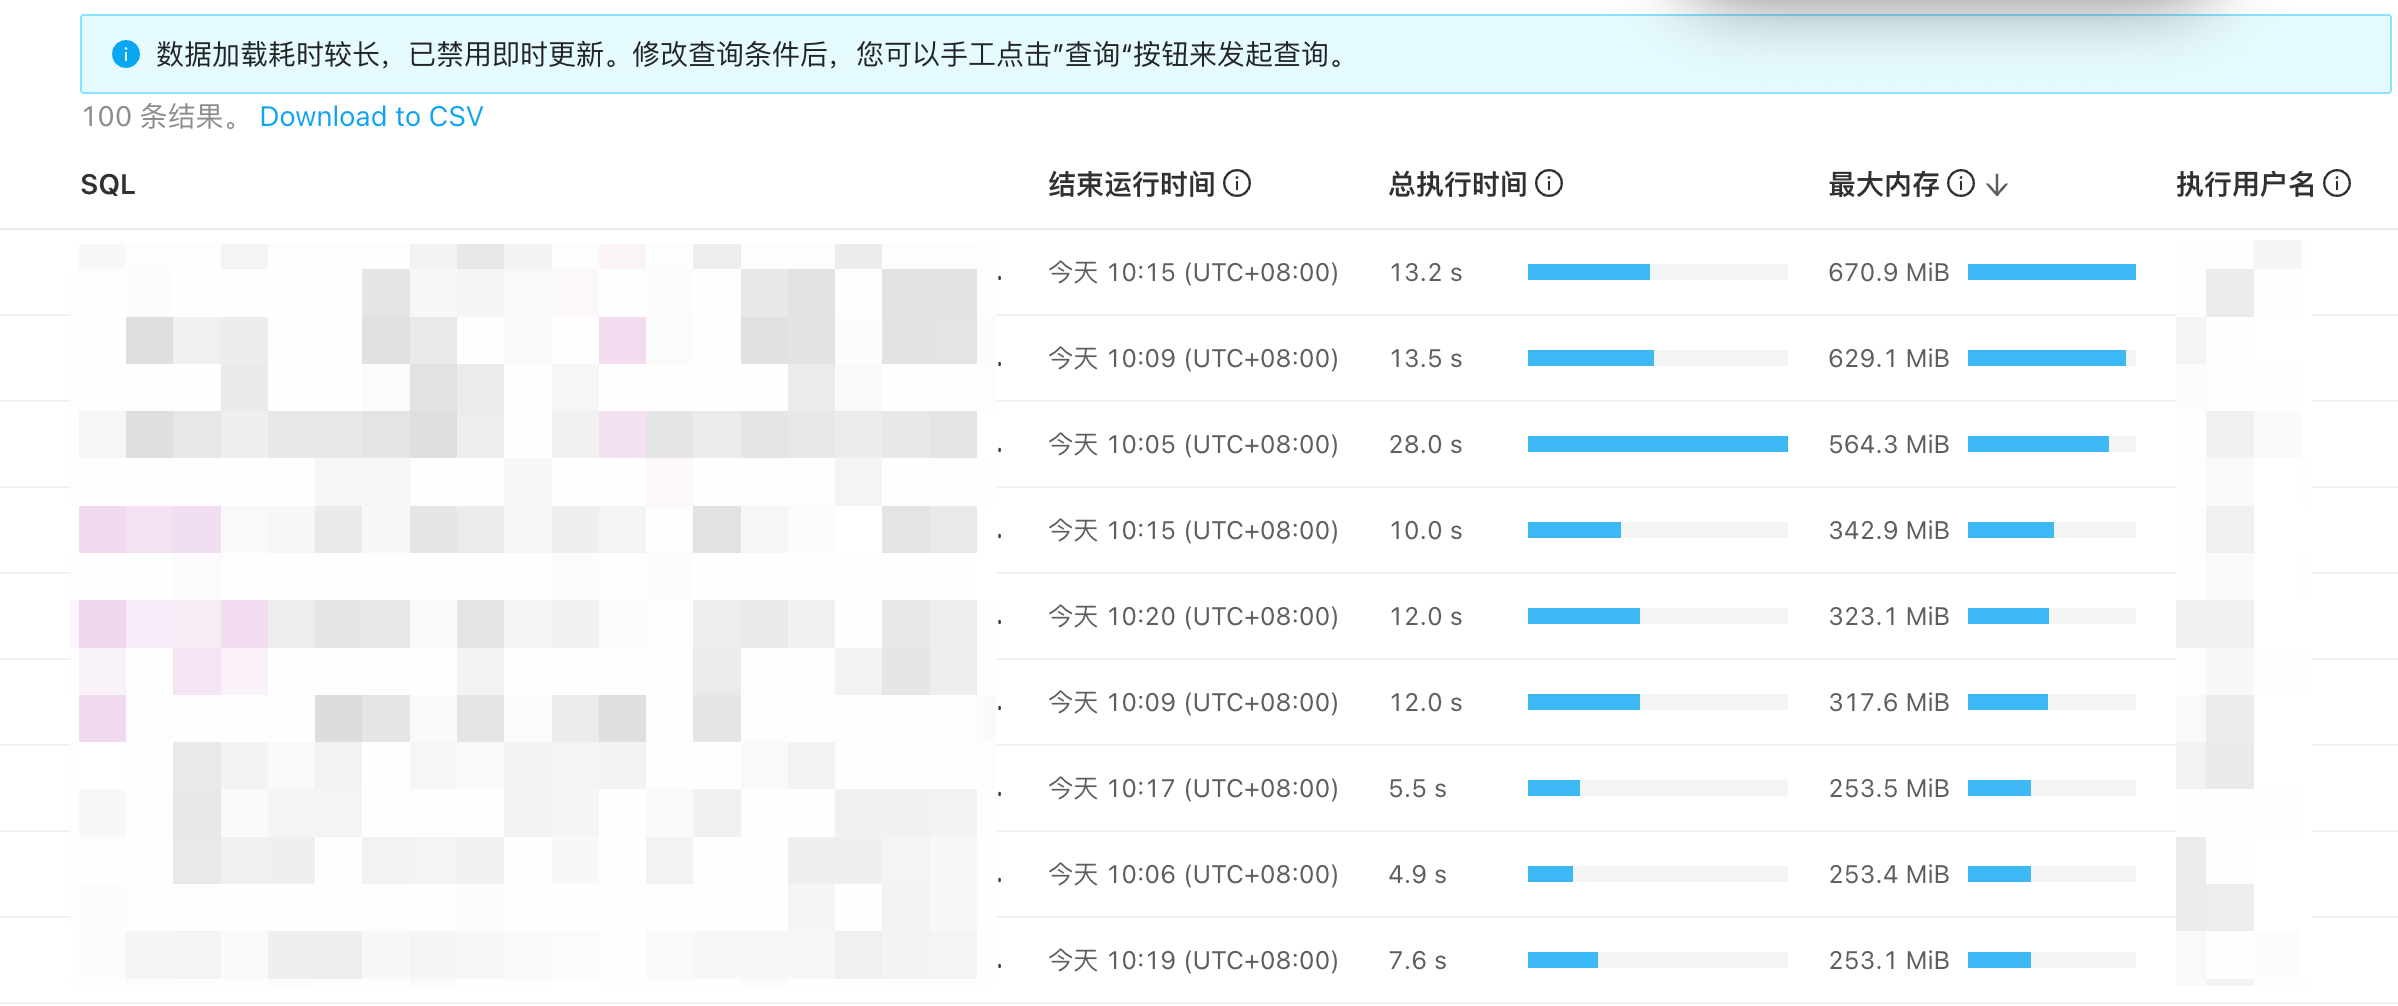Sort table by 总执行时间 column header
2398x1006 pixels.
[1457, 185]
